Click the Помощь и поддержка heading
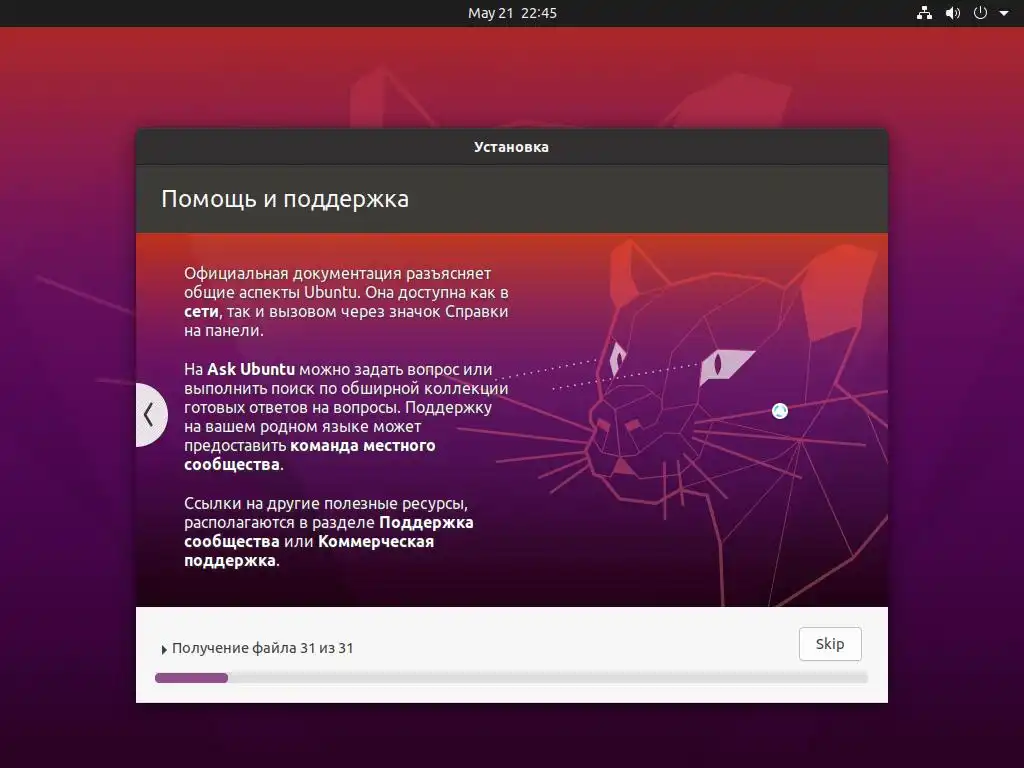 point(285,199)
